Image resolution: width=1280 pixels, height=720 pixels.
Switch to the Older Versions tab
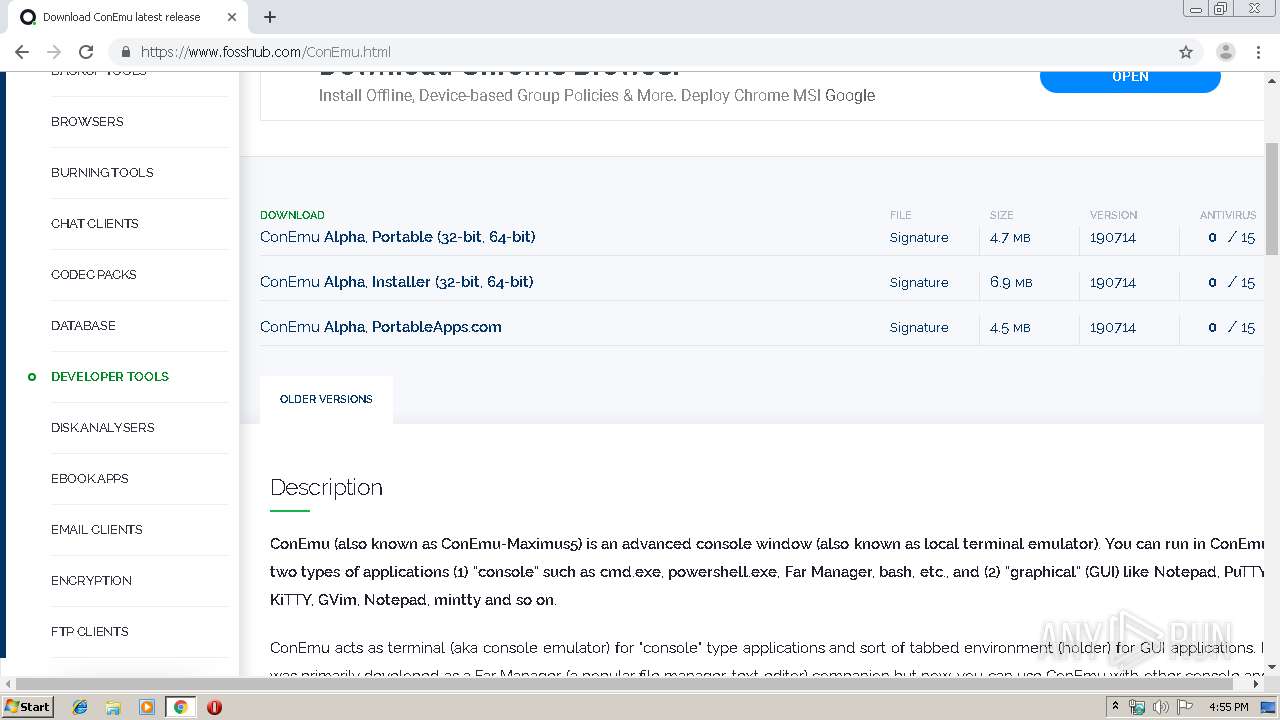click(326, 399)
